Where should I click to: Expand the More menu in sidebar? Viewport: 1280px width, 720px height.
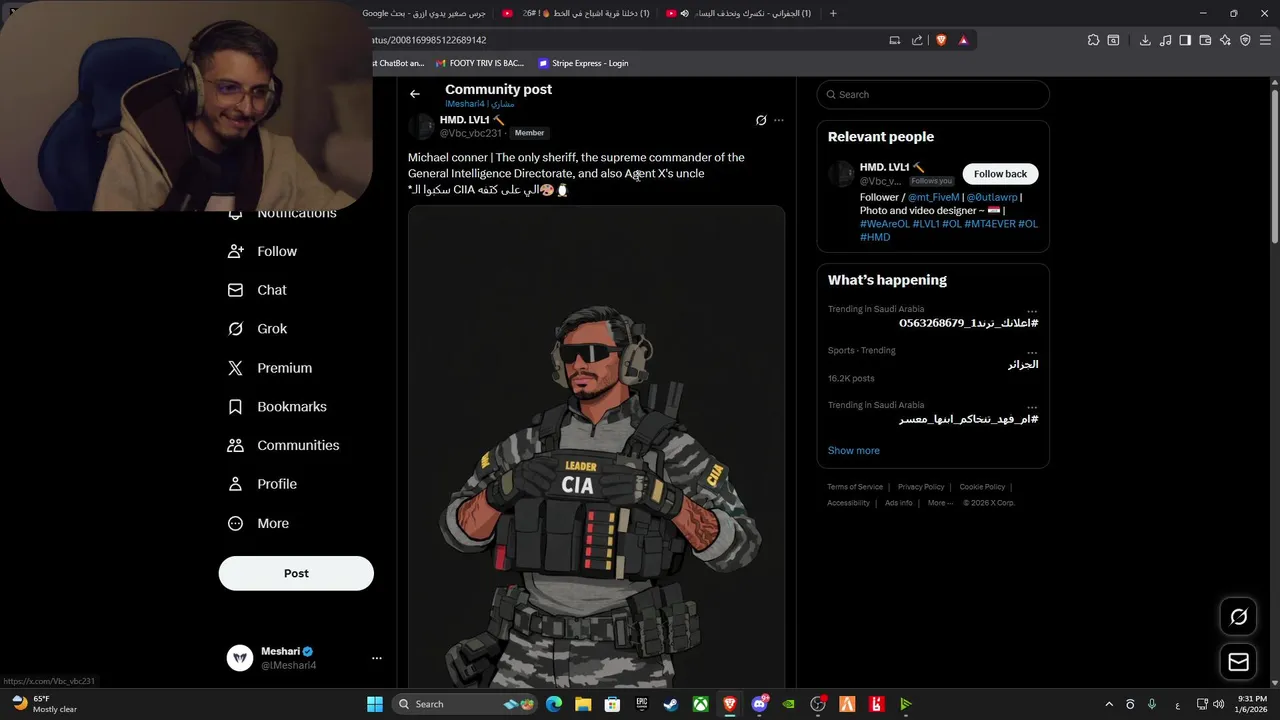[259, 523]
